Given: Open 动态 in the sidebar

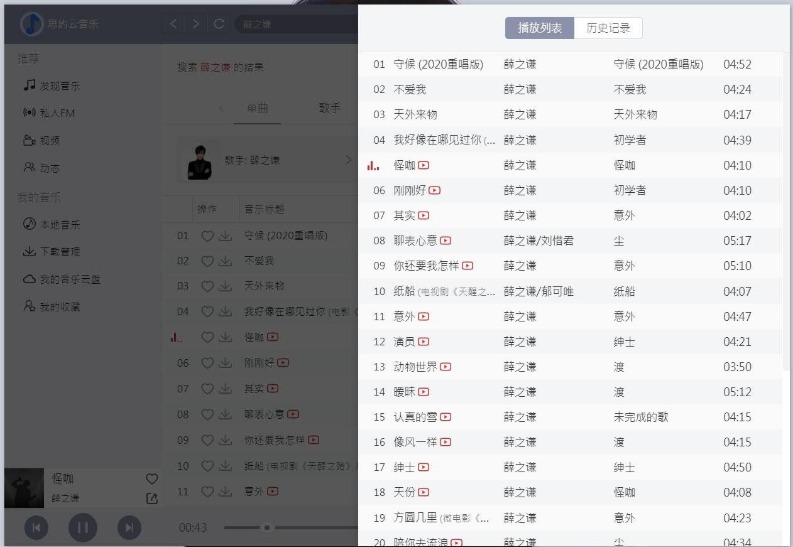Looking at the screenshot, I should click(x=41, y=167).
